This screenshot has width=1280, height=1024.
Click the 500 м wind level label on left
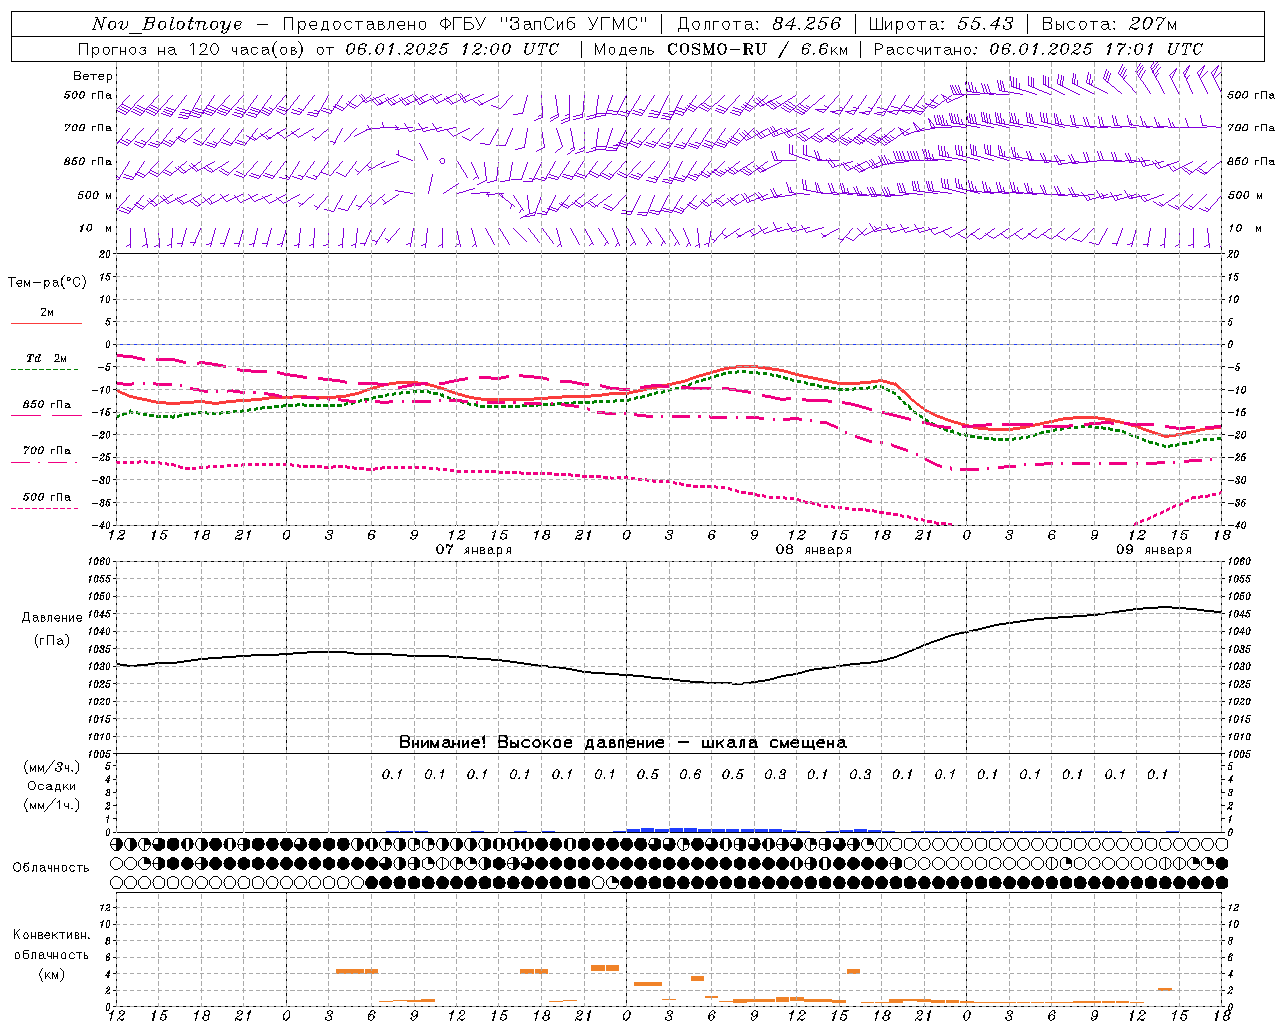pyautogui.click(x=95, y=195)
